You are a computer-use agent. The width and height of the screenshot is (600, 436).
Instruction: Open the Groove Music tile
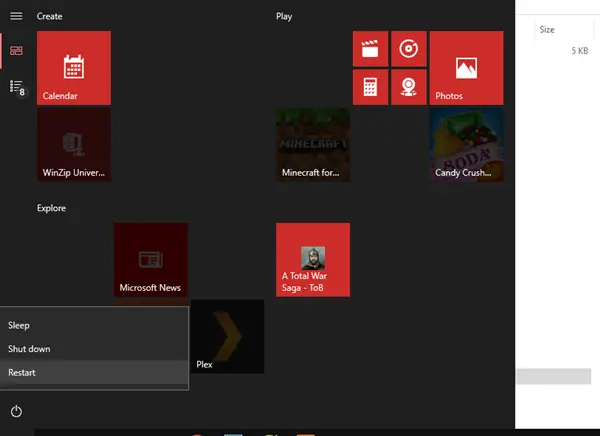pos(409,49)
